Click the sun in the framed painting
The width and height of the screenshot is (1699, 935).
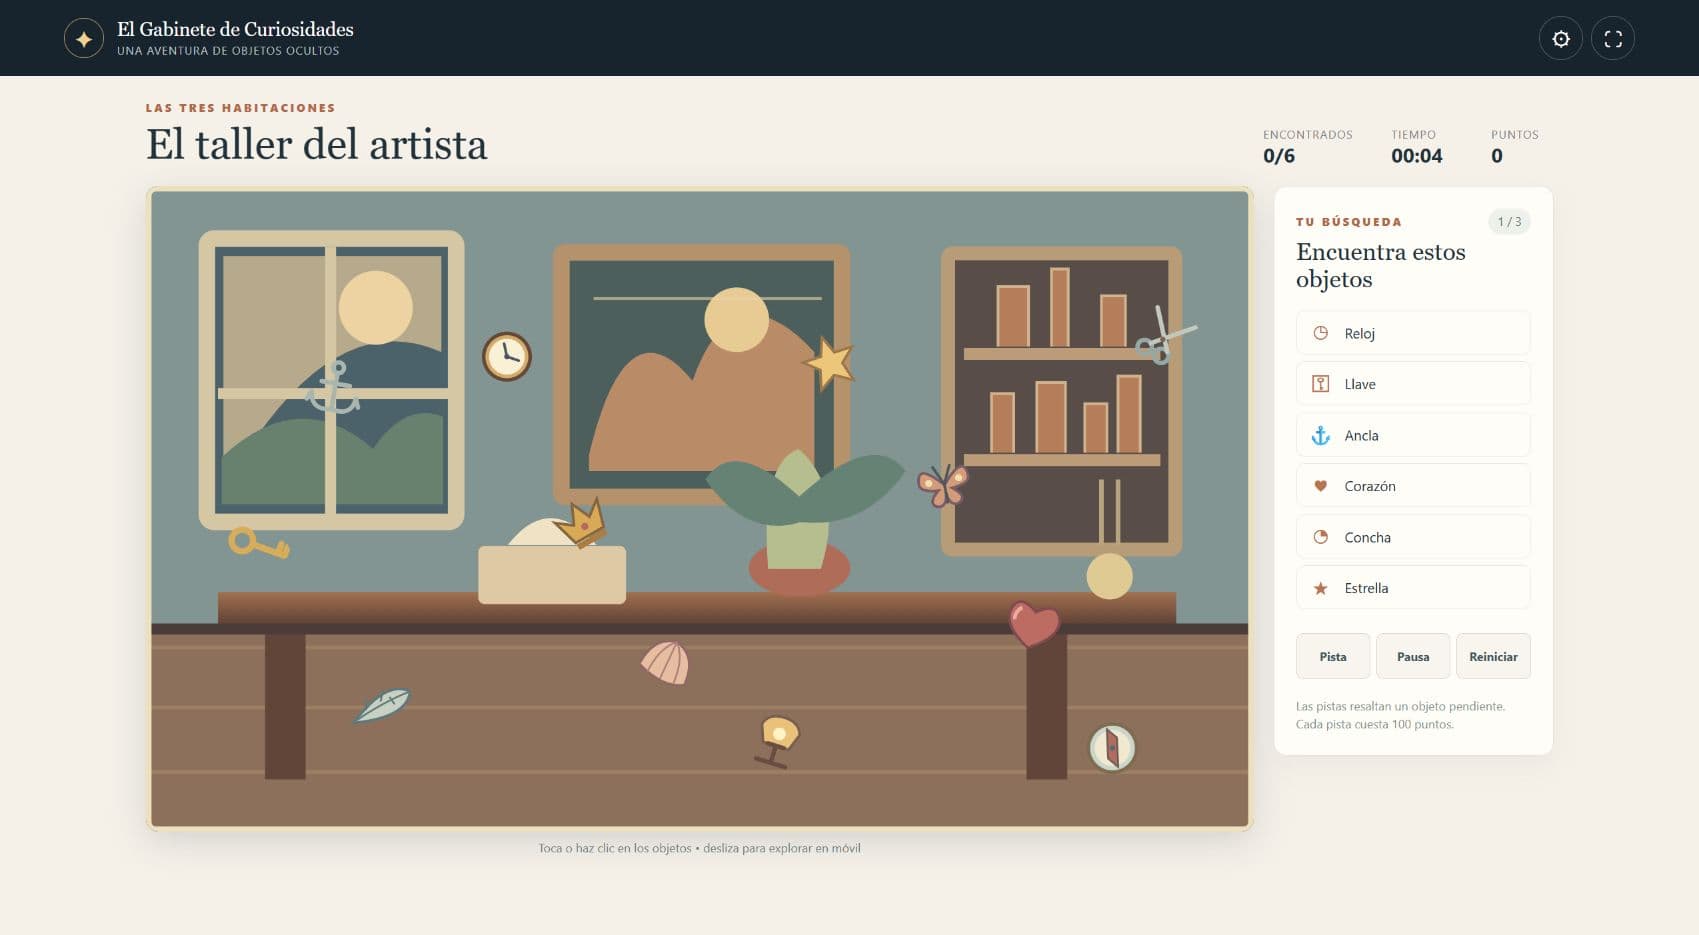pyautogui.click(x=736, y=320)
